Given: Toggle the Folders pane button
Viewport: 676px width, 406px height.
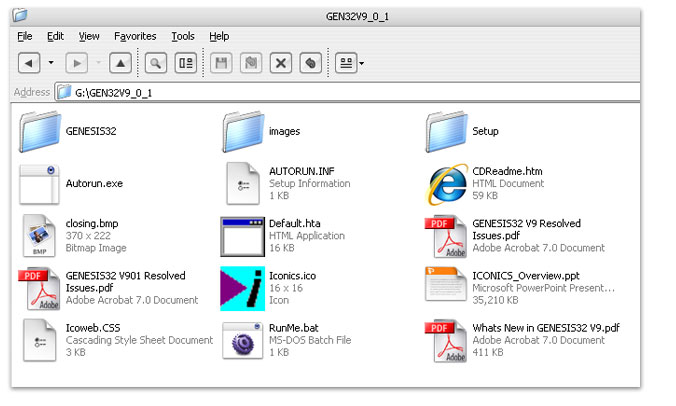Looking at the screenshot, I should pyautogui.click(x=186, y=63).
